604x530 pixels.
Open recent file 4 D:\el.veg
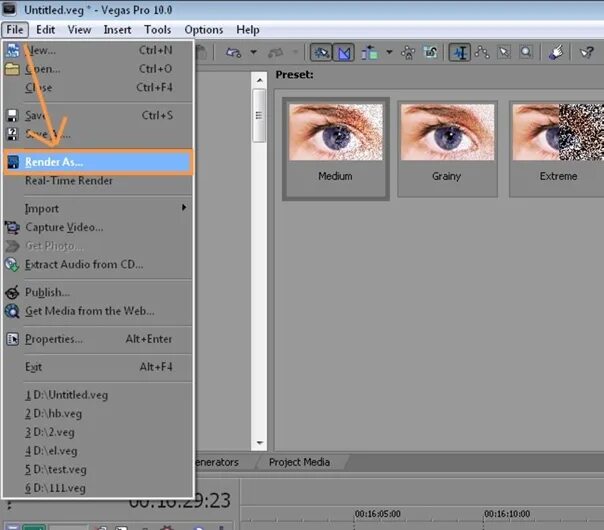(98, 451)
